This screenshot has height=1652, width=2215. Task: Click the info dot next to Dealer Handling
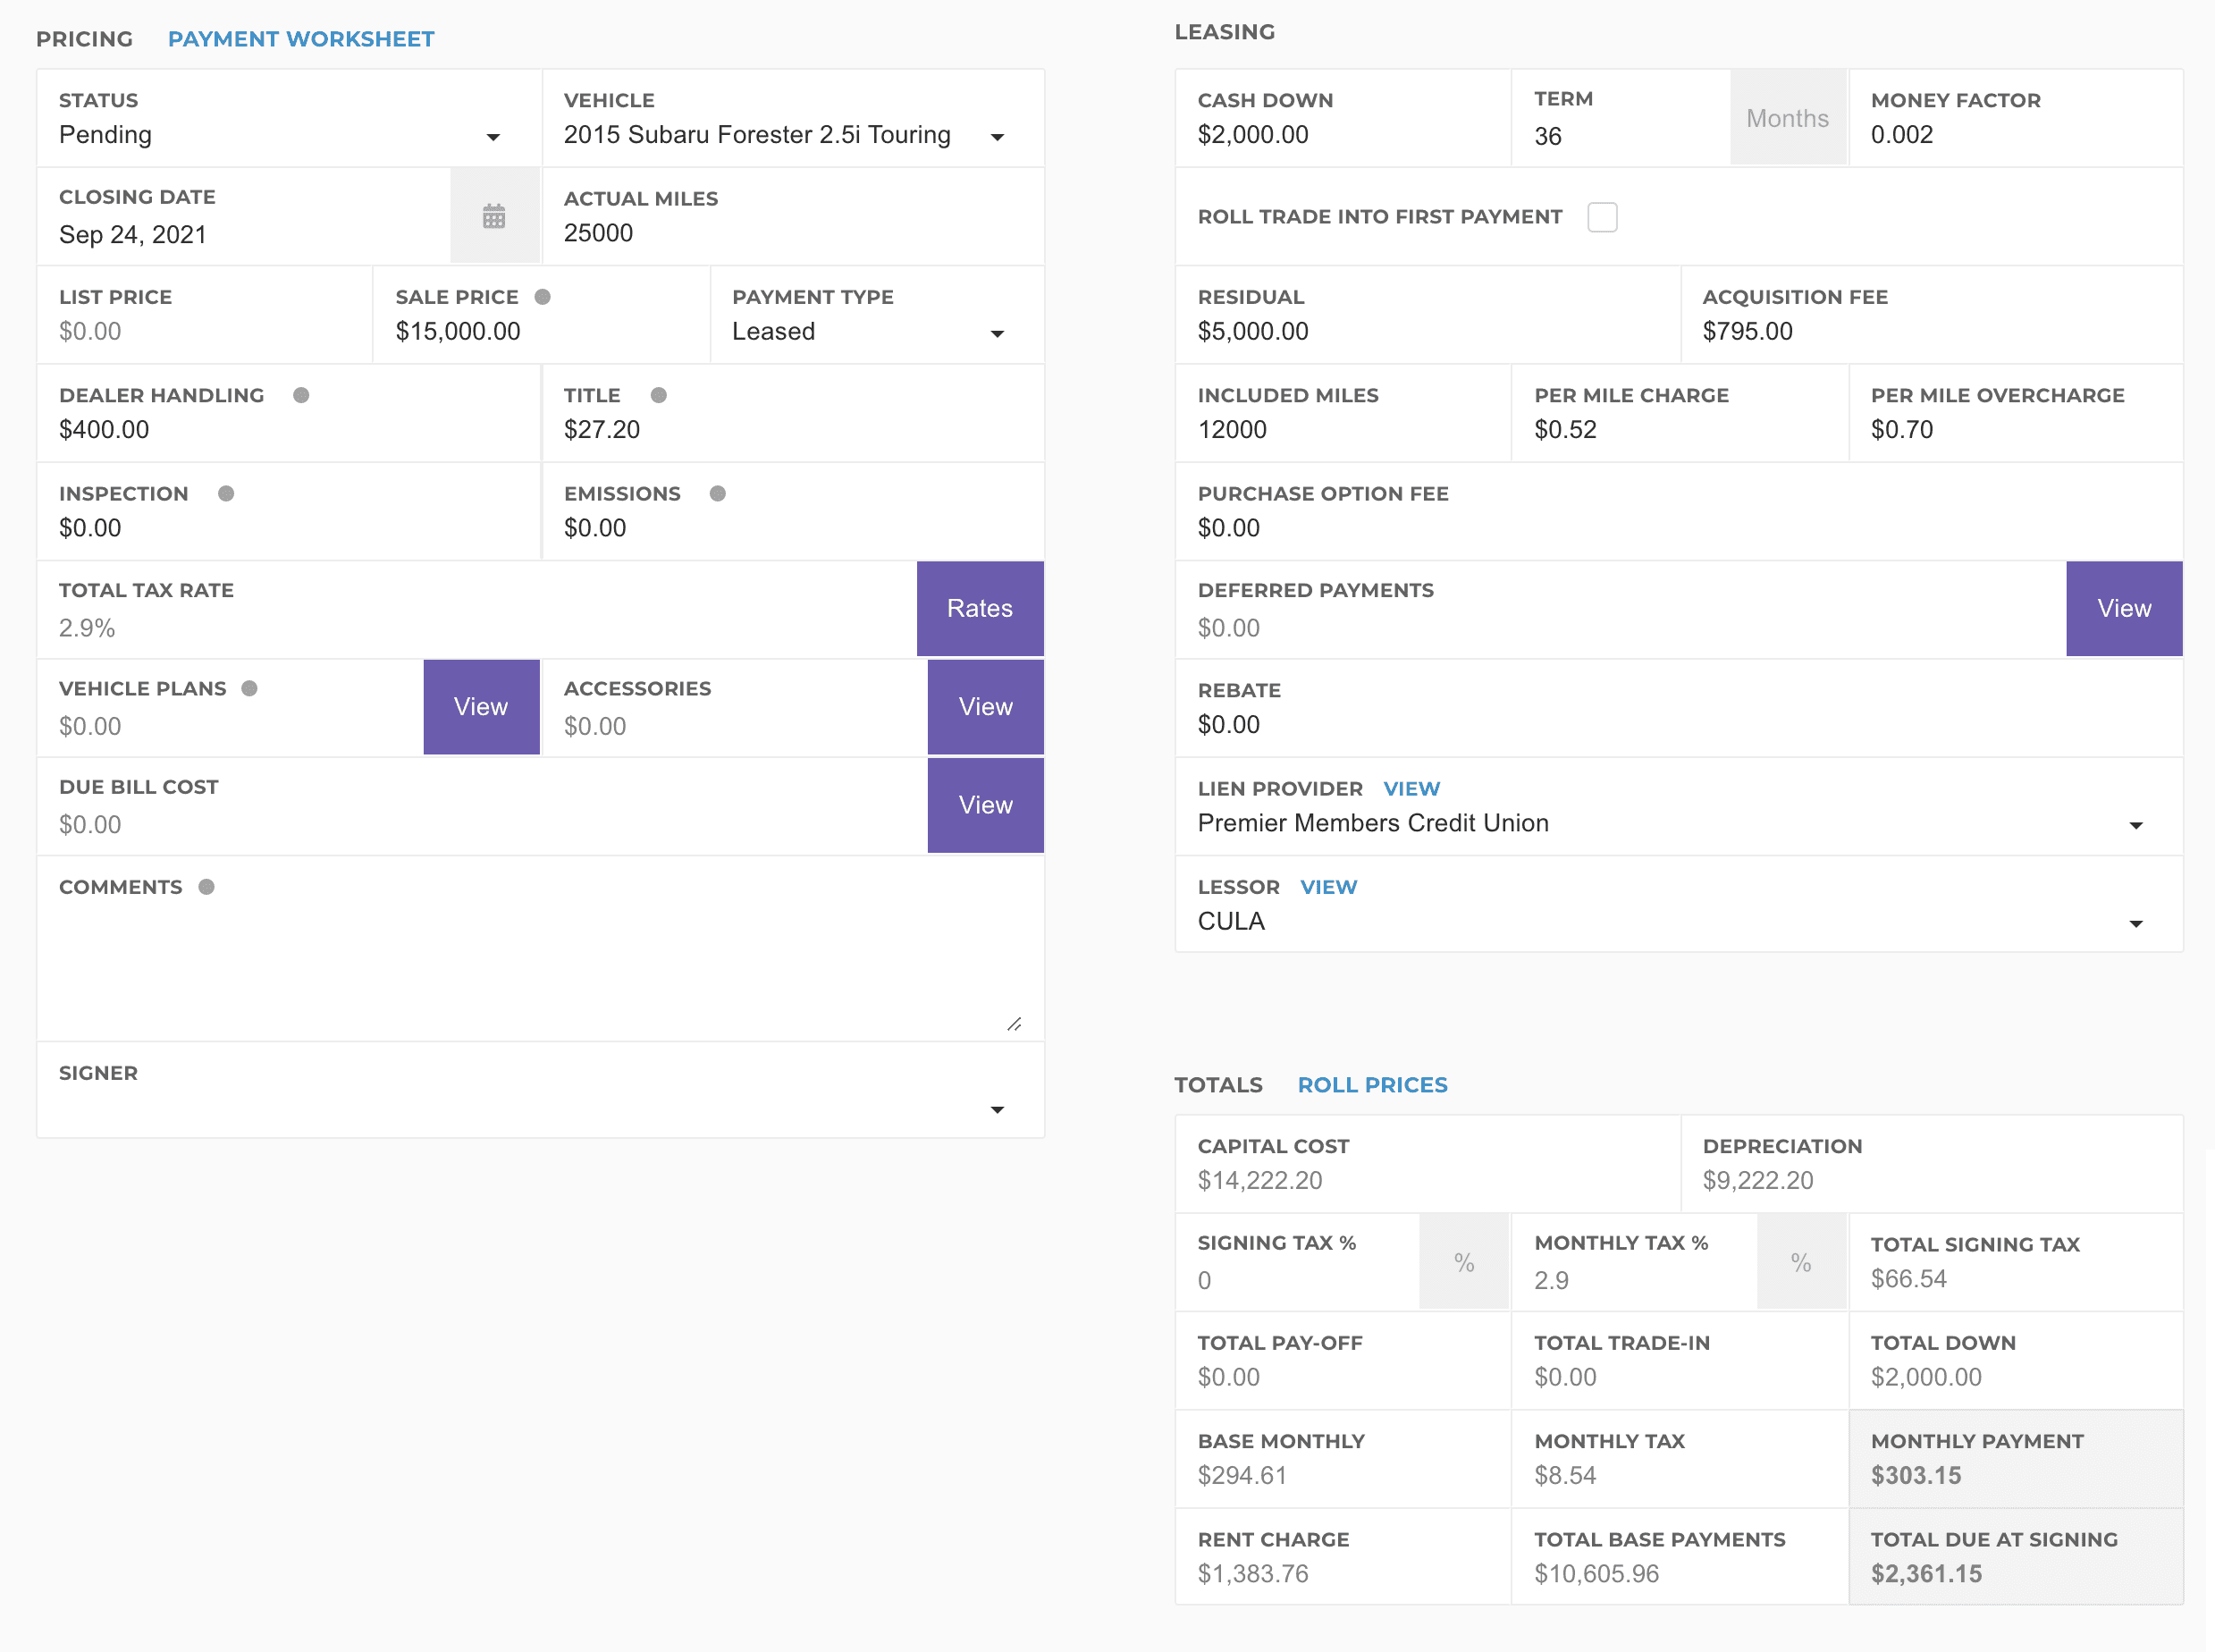pos(301,395)
